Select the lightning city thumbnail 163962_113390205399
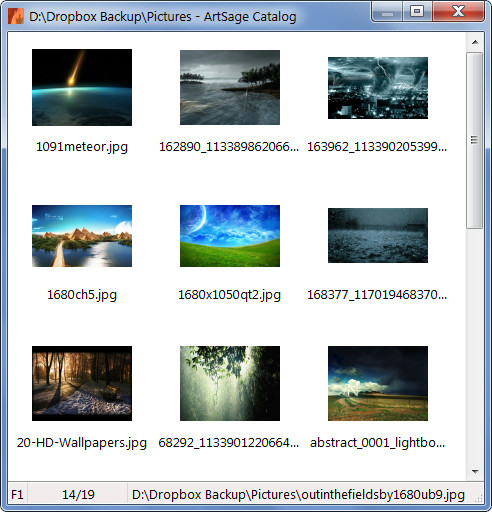 378,88
